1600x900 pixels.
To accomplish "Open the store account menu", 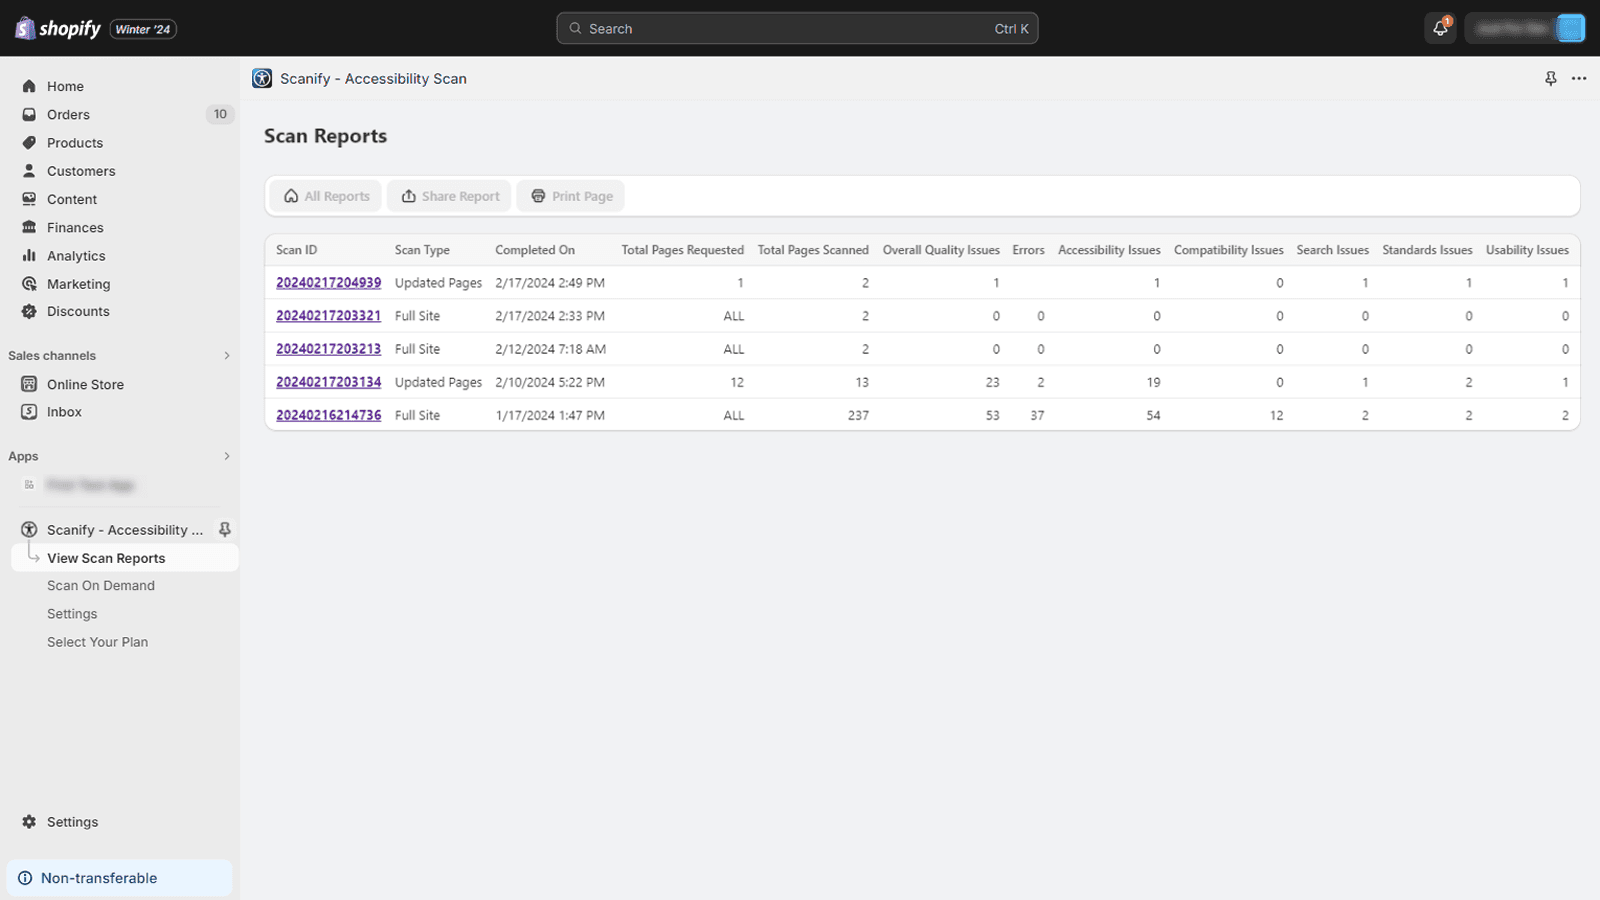I will click(x=1526, y=28).
